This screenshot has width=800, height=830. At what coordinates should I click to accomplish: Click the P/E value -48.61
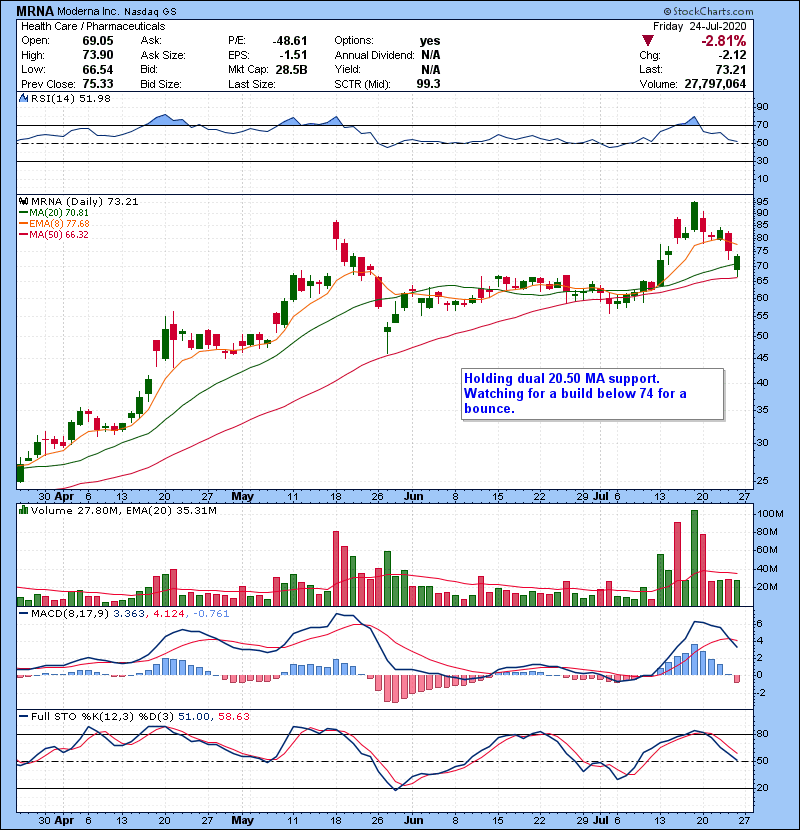pyautogui.click(x=290, y=41)
